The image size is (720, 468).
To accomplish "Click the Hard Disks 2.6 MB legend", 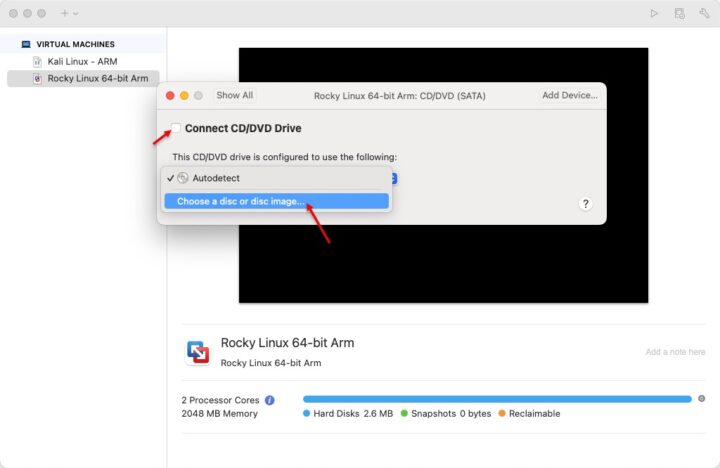I will 348,413.
